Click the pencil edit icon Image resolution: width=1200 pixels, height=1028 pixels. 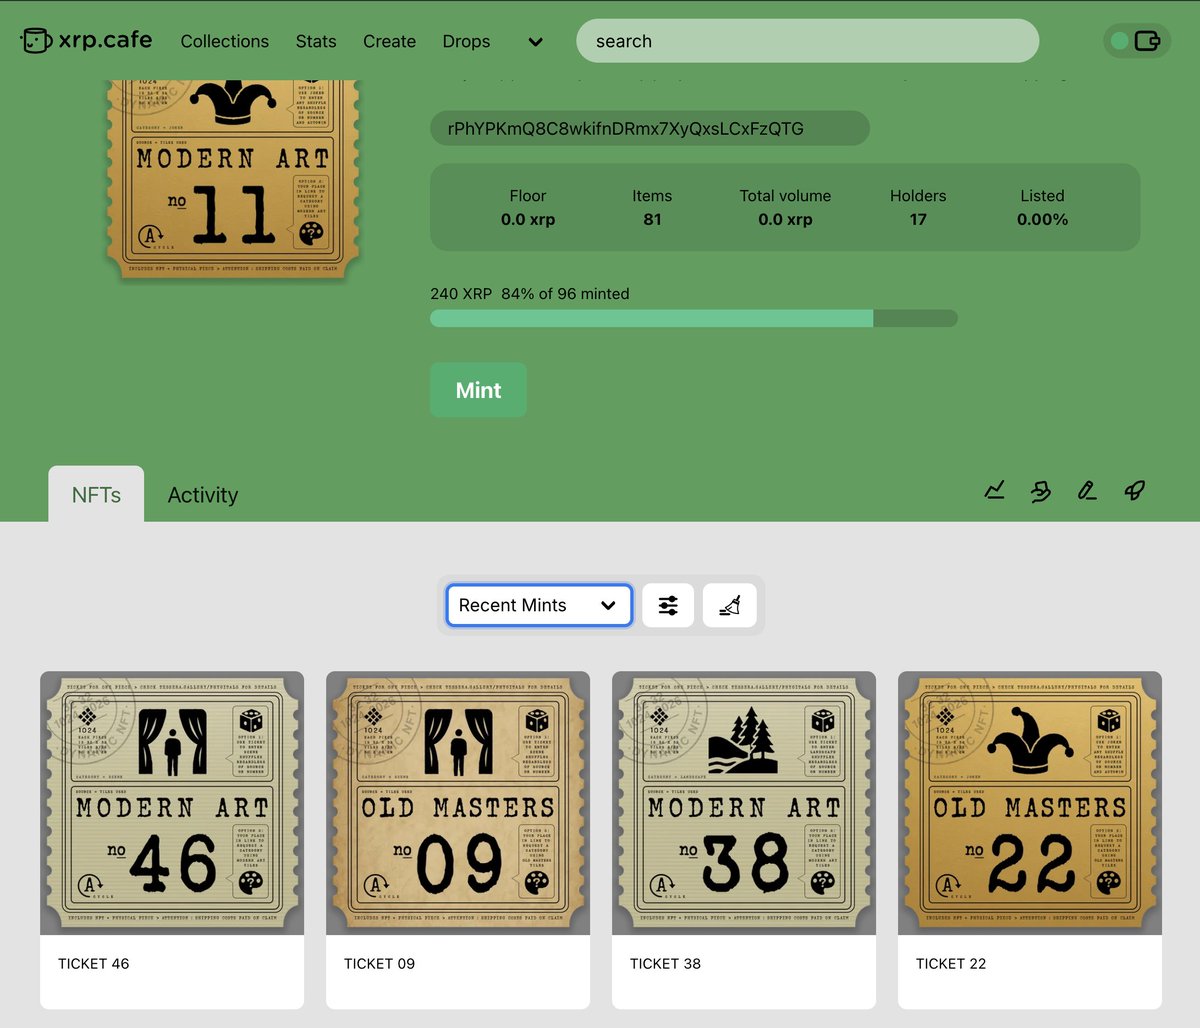(1087, 490)
